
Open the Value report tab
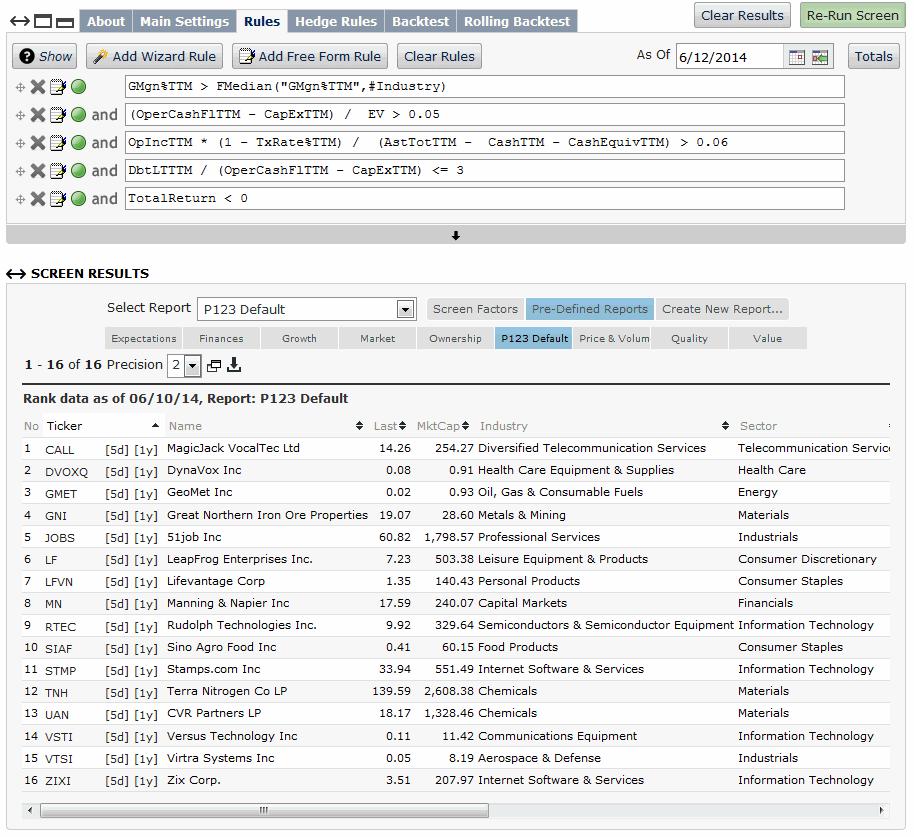click(x=767, y=339)
